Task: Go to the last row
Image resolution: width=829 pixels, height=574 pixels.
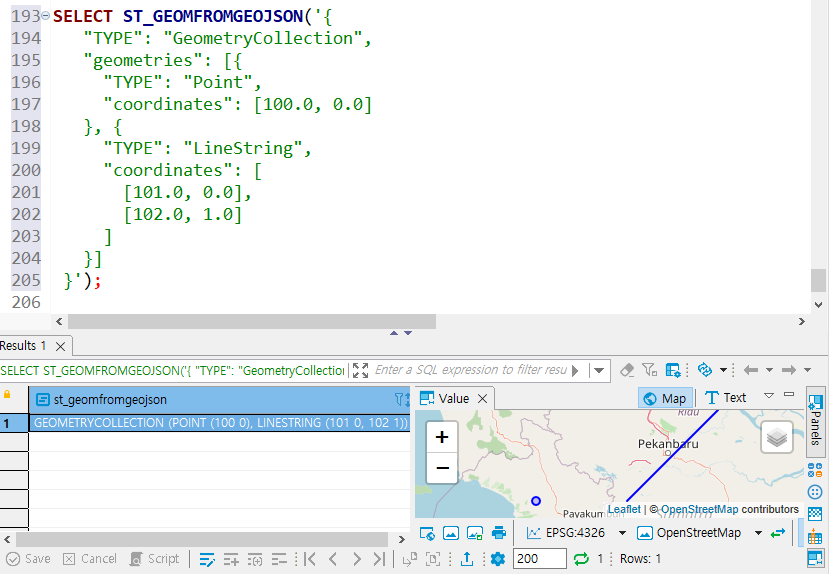Action: [379, 559]
